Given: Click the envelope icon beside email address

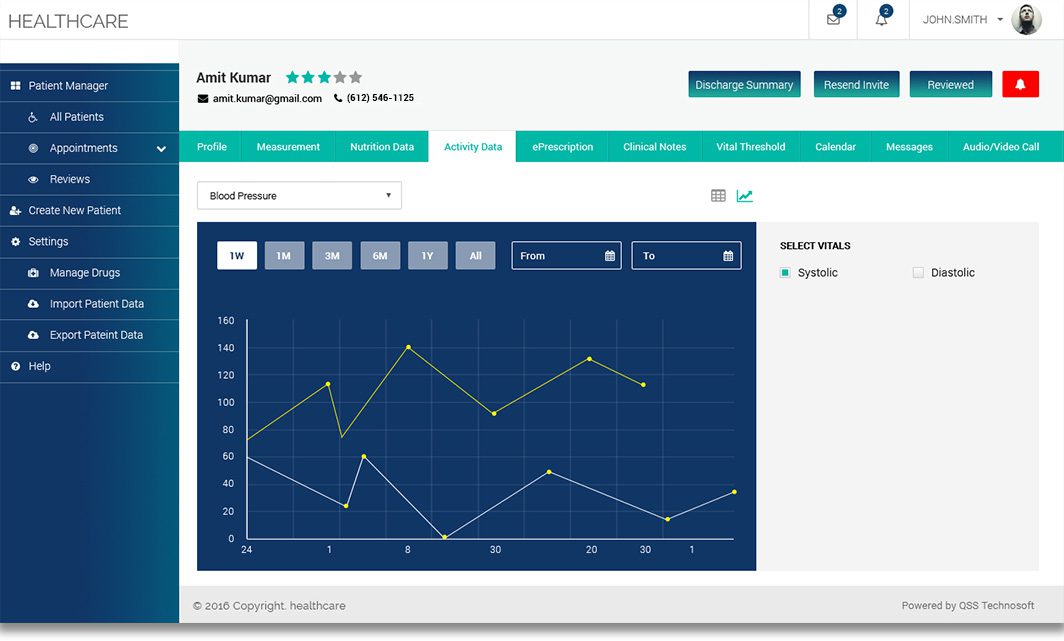Looking at the screenshot, I should pyautogui.click(x=202, y=98).
